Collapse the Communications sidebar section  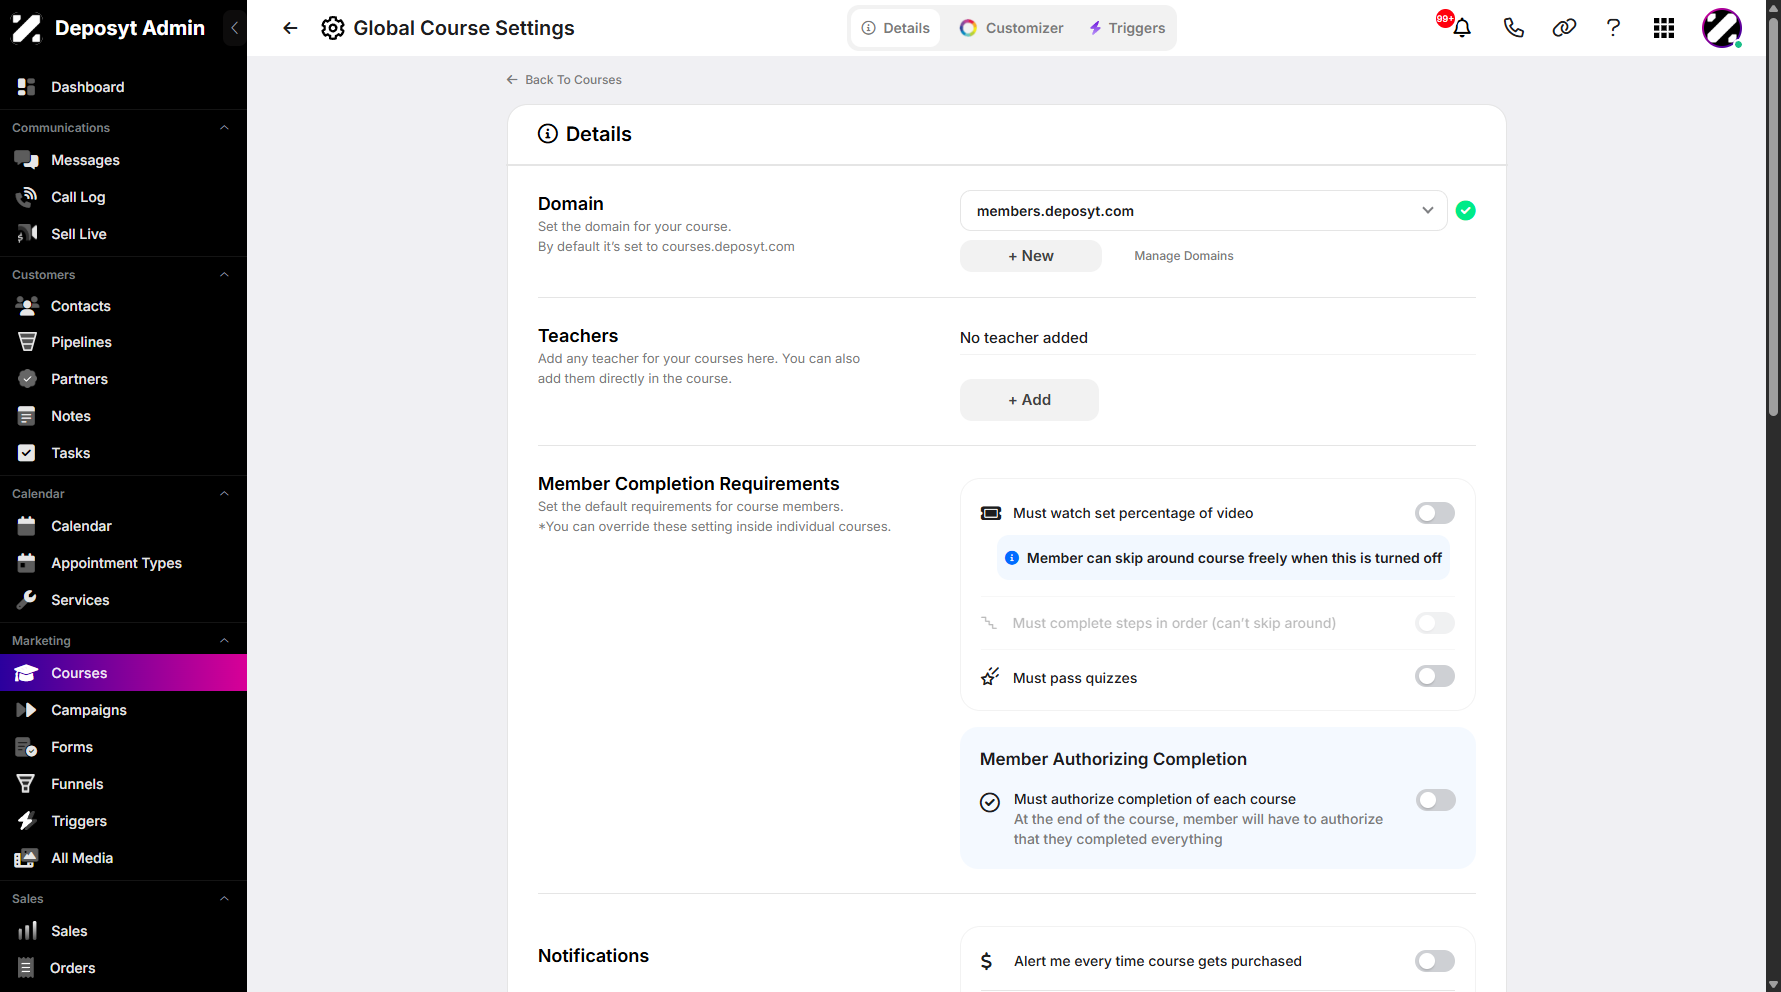point(224,128)
